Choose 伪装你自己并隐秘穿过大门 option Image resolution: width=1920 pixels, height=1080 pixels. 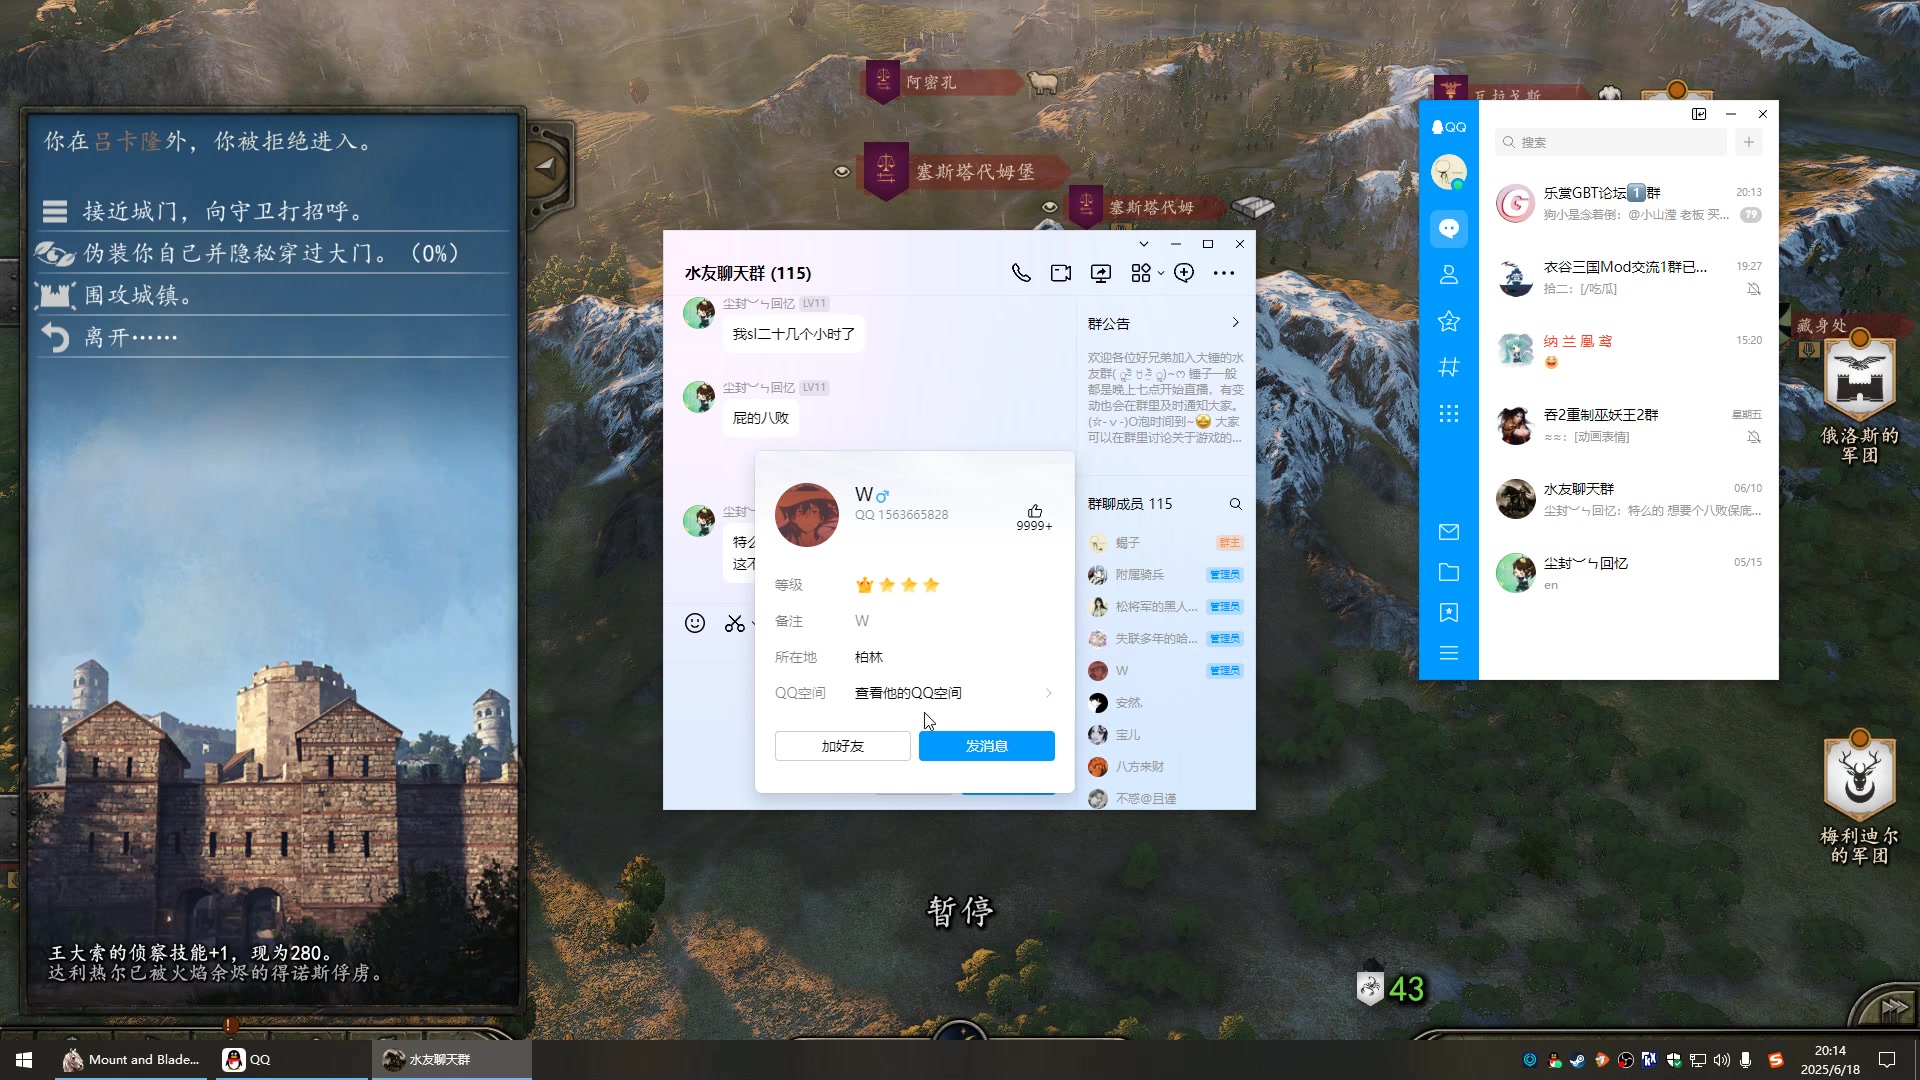(x=271, y=253)
